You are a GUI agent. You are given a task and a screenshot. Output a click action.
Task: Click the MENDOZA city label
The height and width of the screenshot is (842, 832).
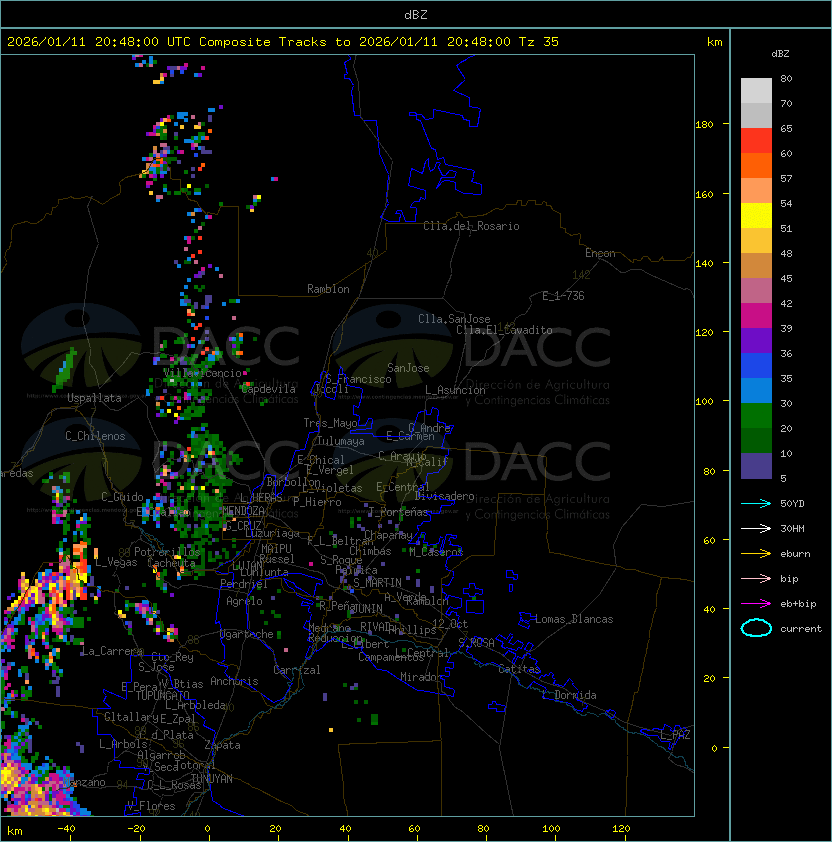point(243,510)
